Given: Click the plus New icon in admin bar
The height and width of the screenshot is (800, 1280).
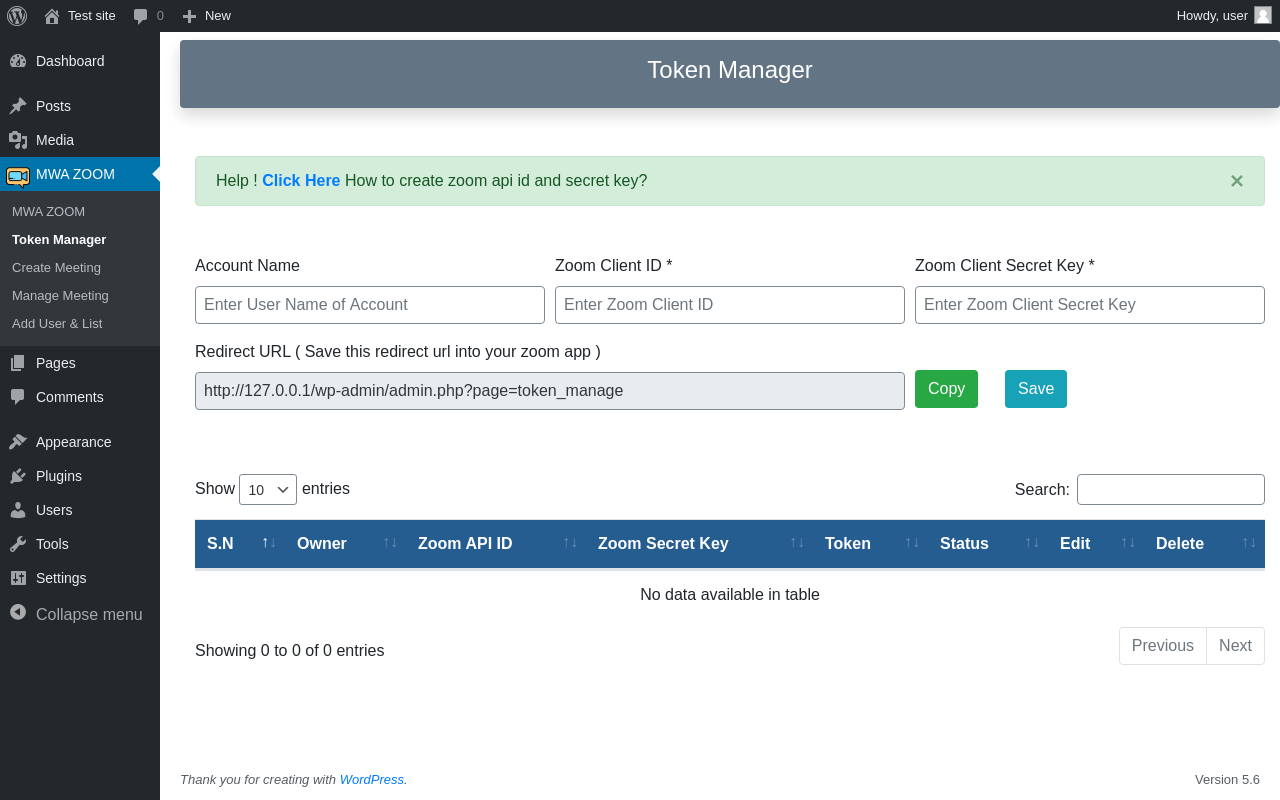Looking at the screenshot, I should tap(189, 16).
